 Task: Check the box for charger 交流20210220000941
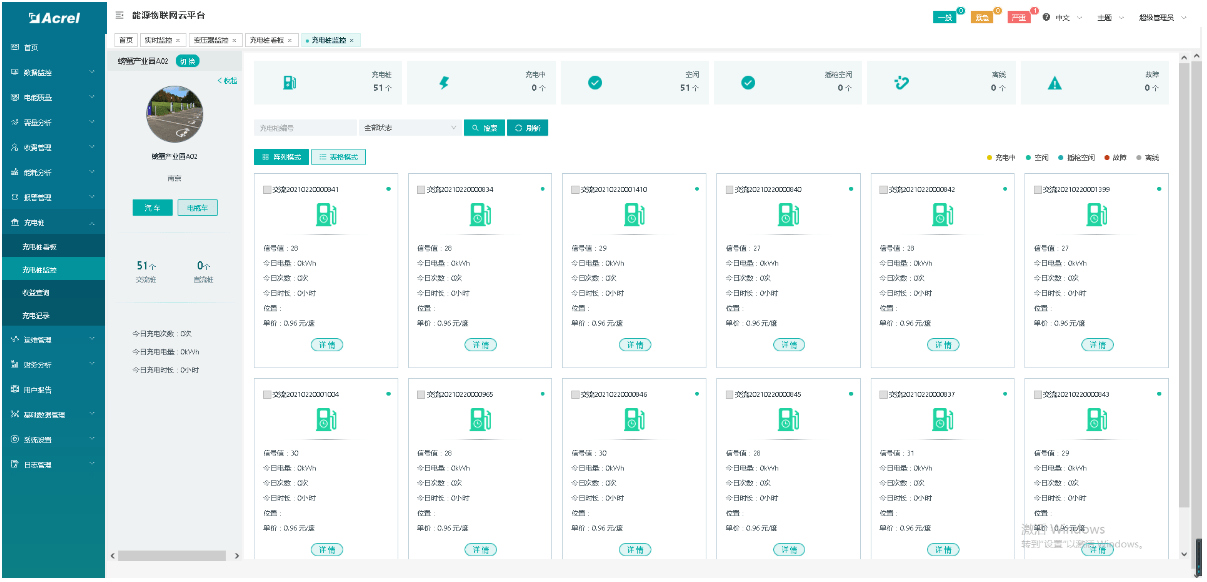tap(267, 189)
